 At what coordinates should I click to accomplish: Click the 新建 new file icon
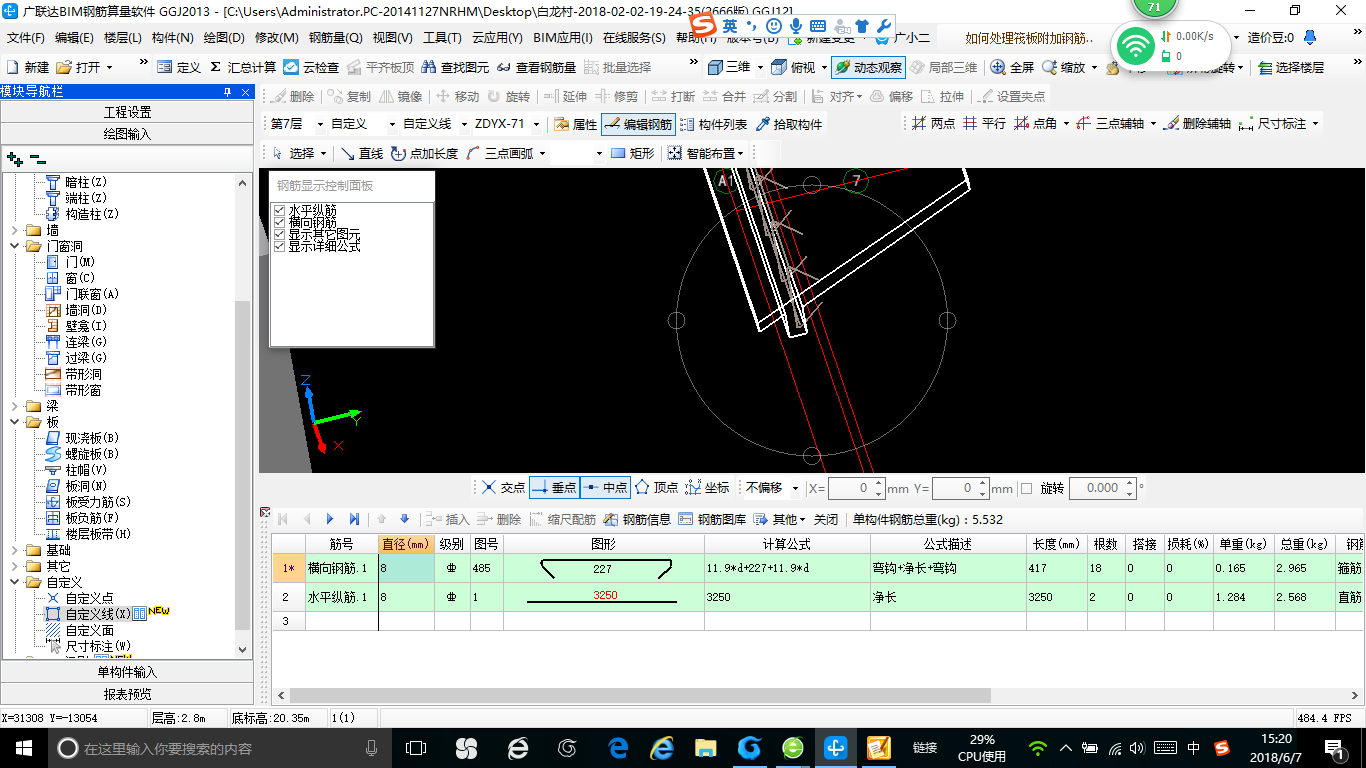tap(28, 67)
